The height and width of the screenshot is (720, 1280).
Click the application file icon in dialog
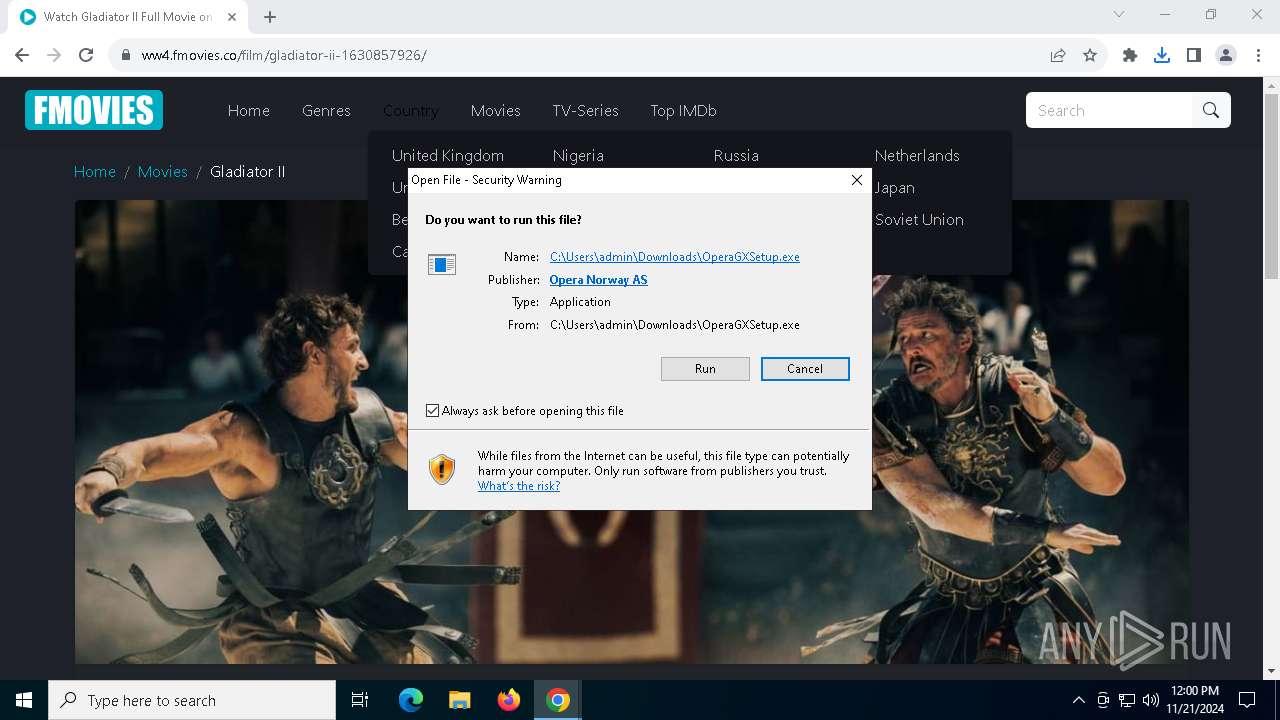(x=442, y=264)
